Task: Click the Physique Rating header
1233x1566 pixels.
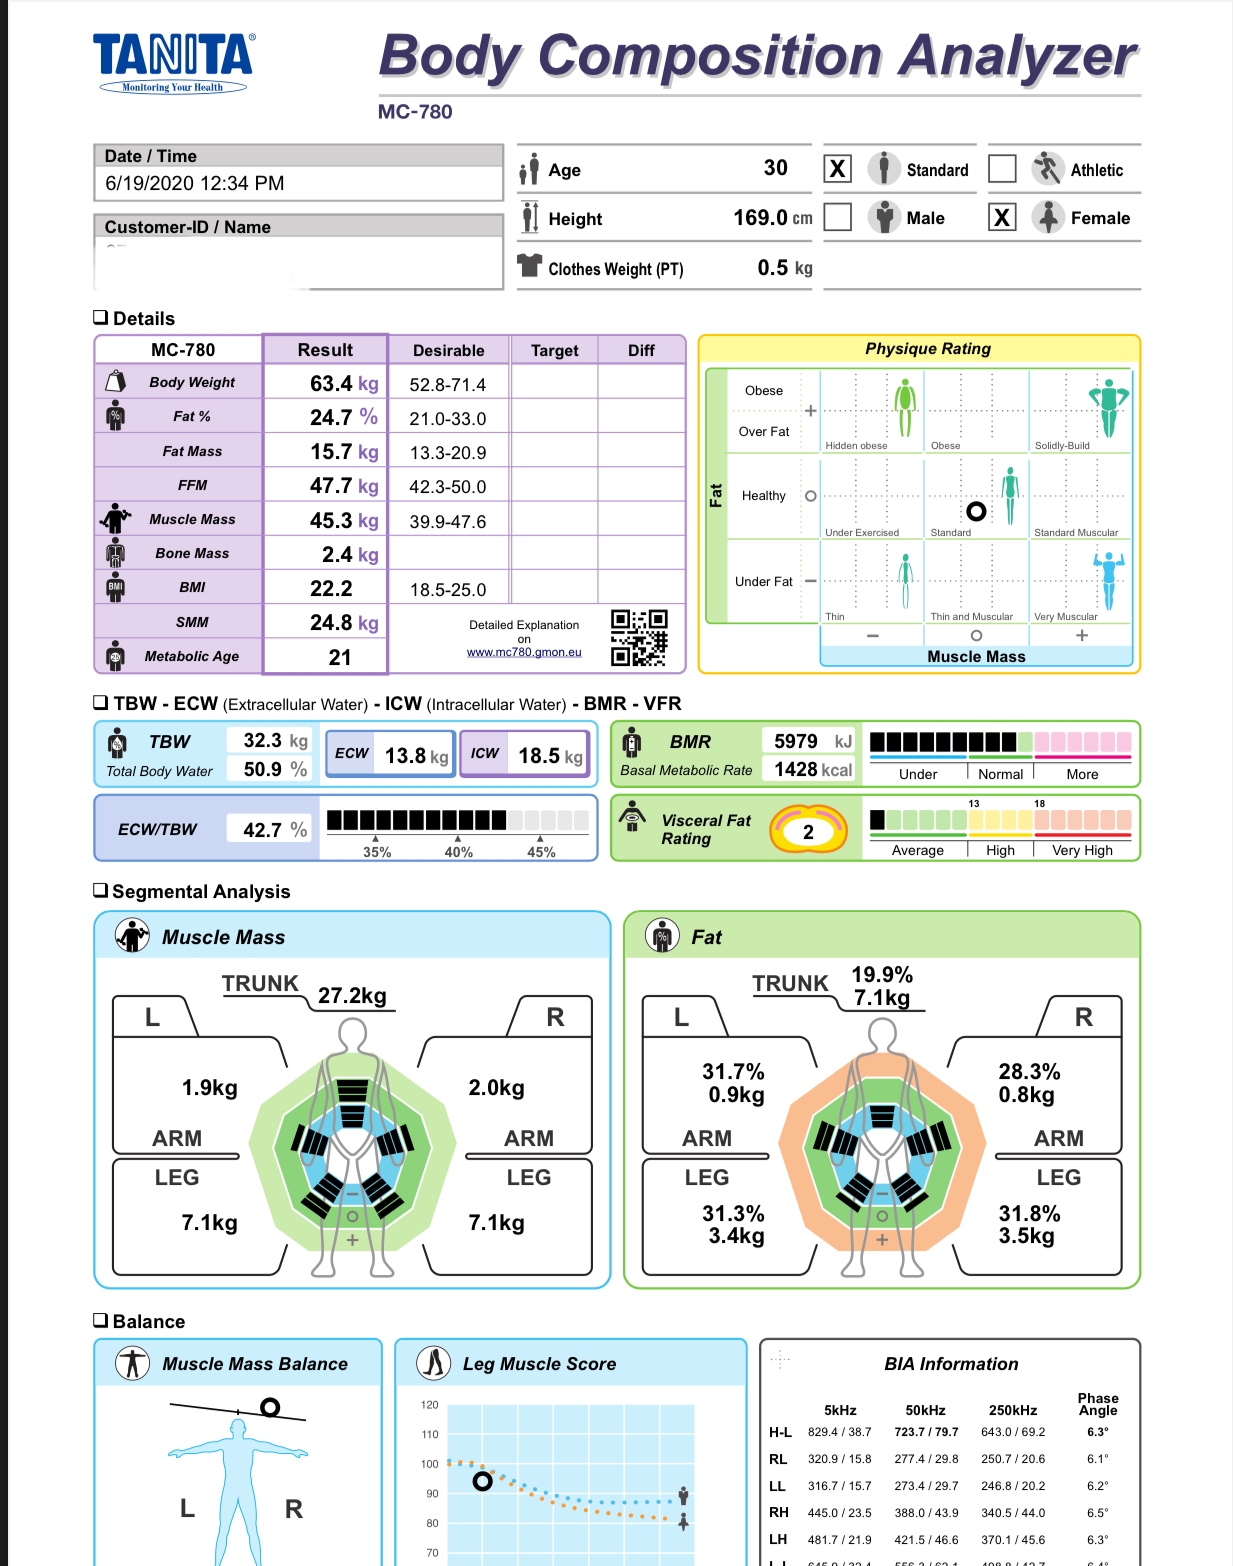Action: 928,348
